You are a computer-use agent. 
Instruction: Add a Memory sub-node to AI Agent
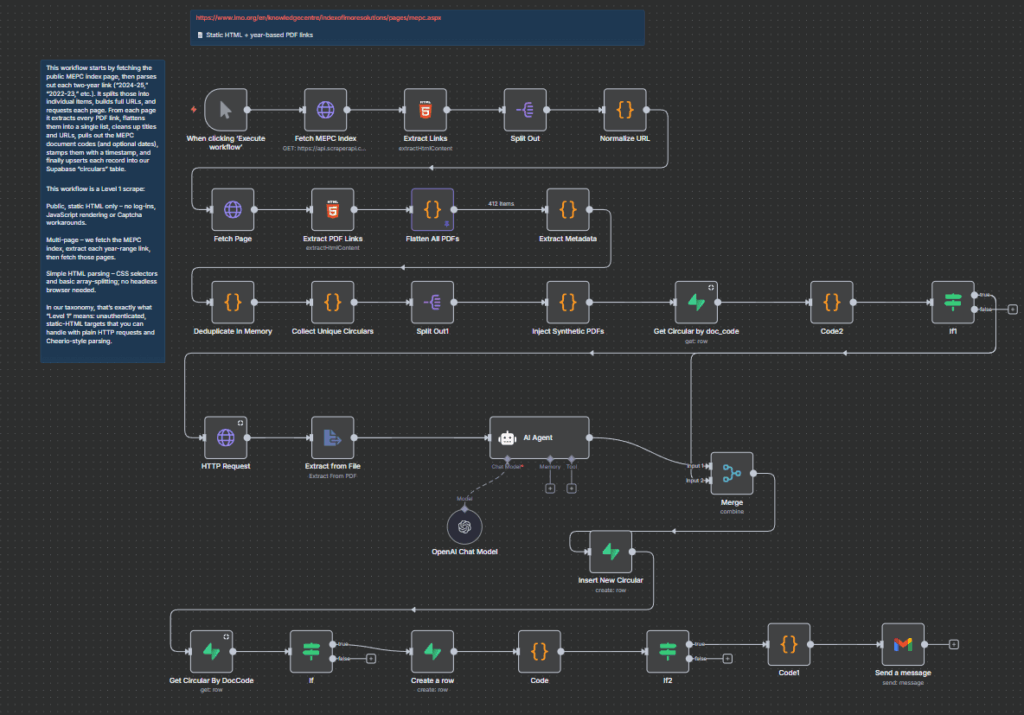pos(550,489)
